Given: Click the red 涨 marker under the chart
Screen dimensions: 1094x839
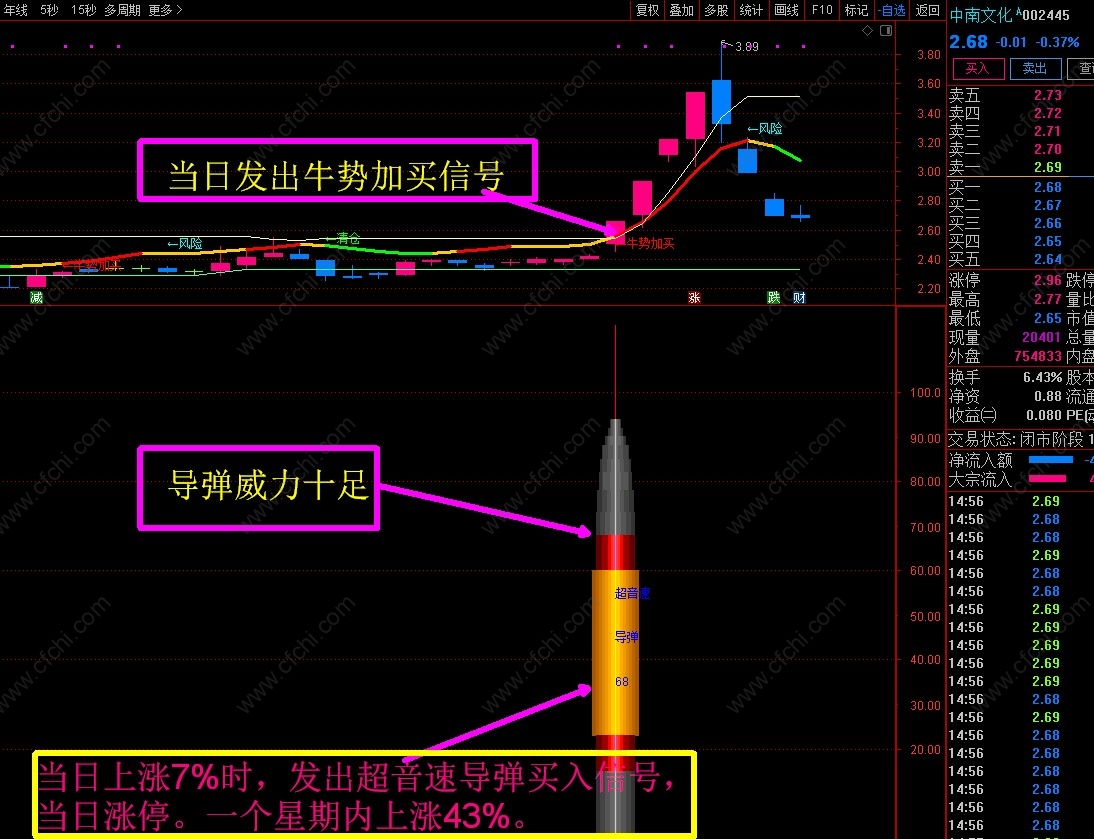Looking at the screenshot, I should coord(694,298).
